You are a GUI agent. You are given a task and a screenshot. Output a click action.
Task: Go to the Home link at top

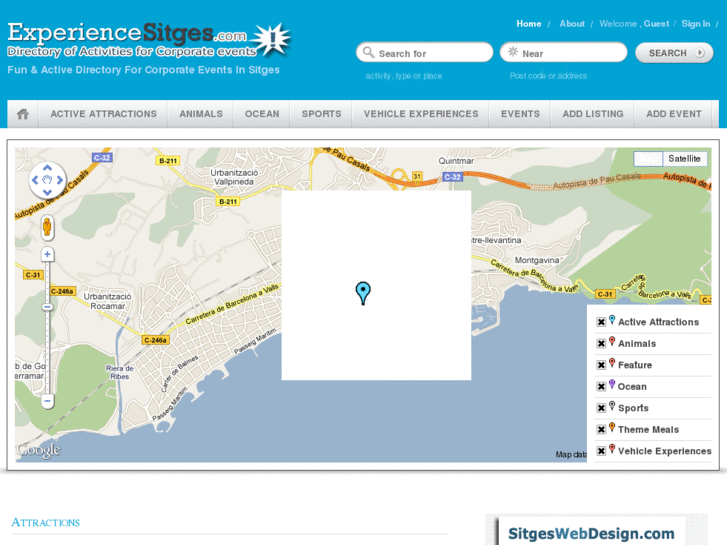(x=529, y=24)
